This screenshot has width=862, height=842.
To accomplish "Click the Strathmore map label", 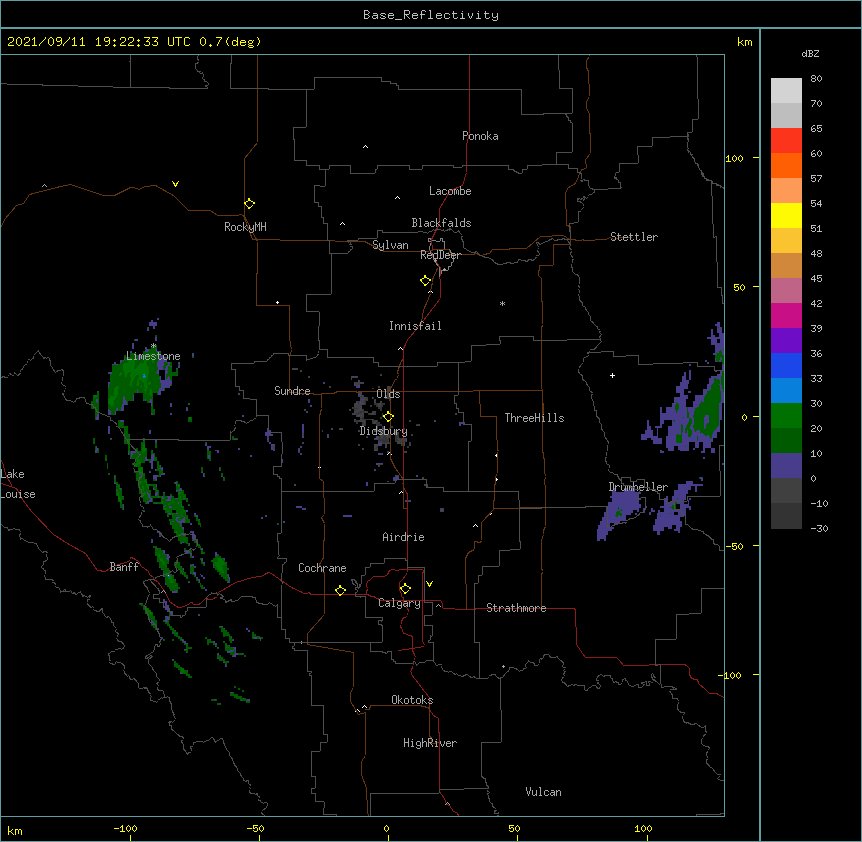I will (516, 608).
